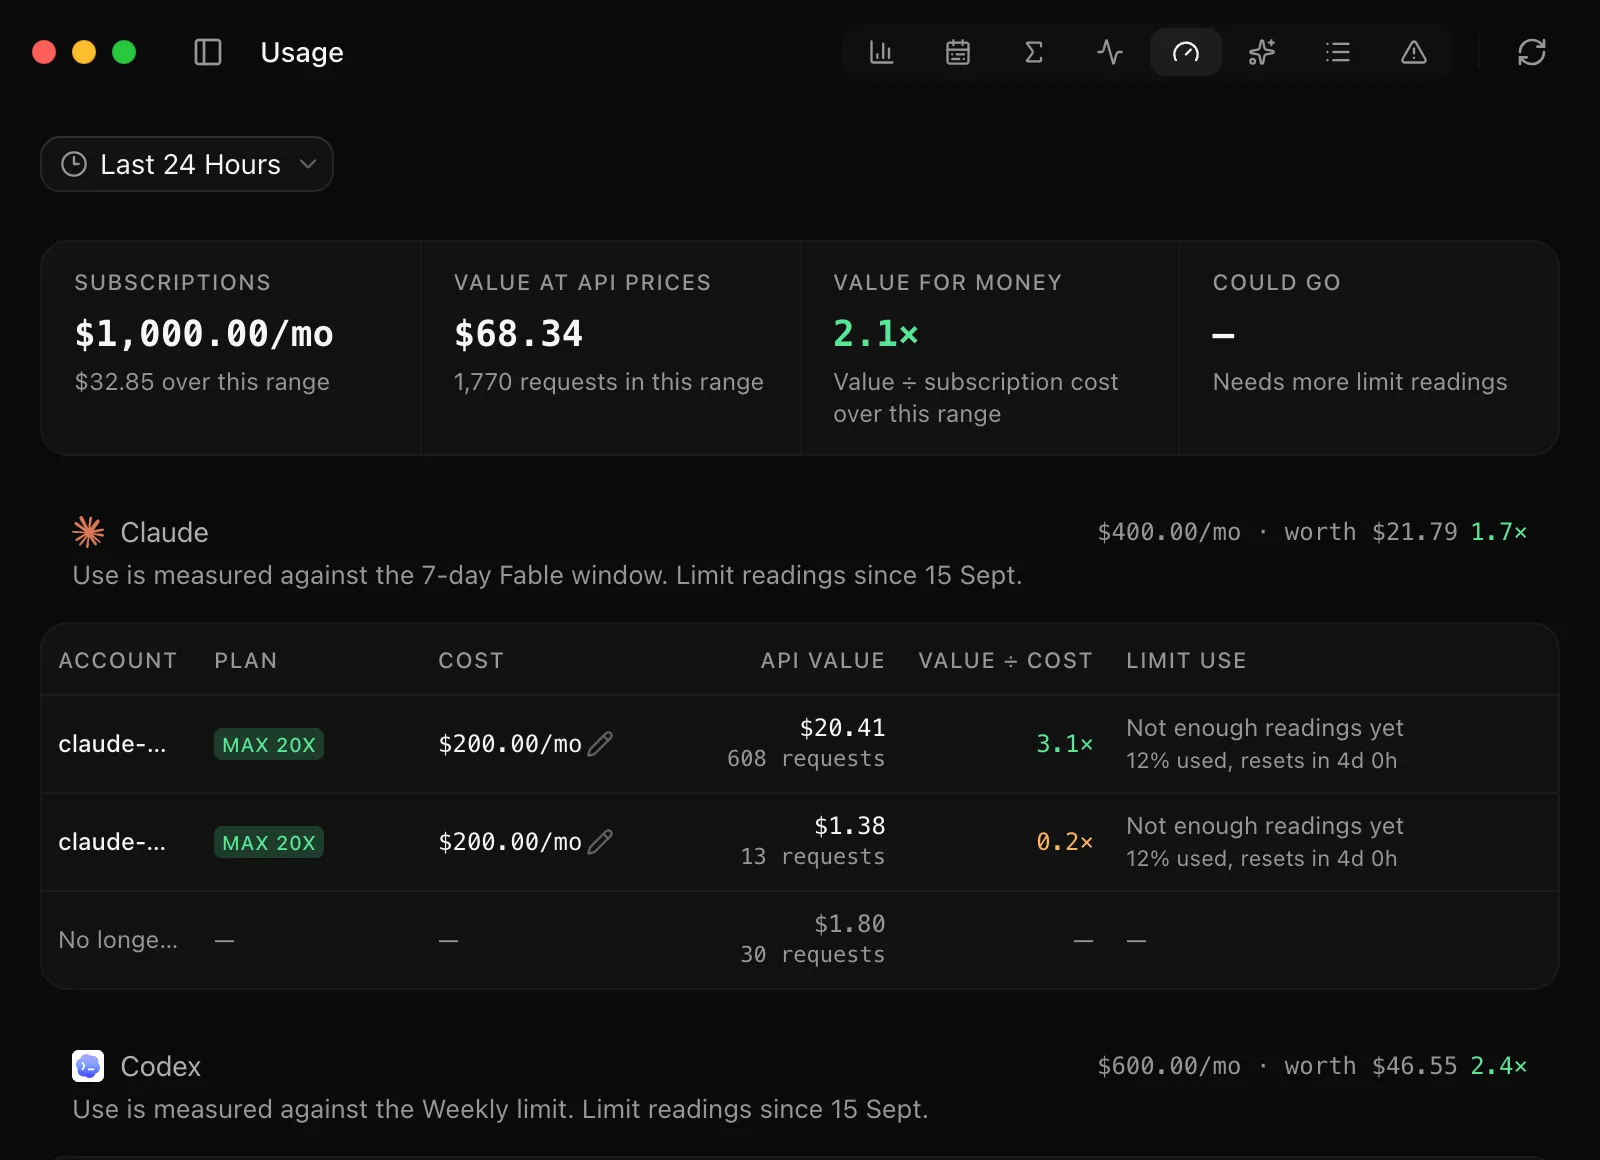Click the limit-use reading in the 0.2× row
Screen dimensions: 1600x1160
[x=1265, y=842]
